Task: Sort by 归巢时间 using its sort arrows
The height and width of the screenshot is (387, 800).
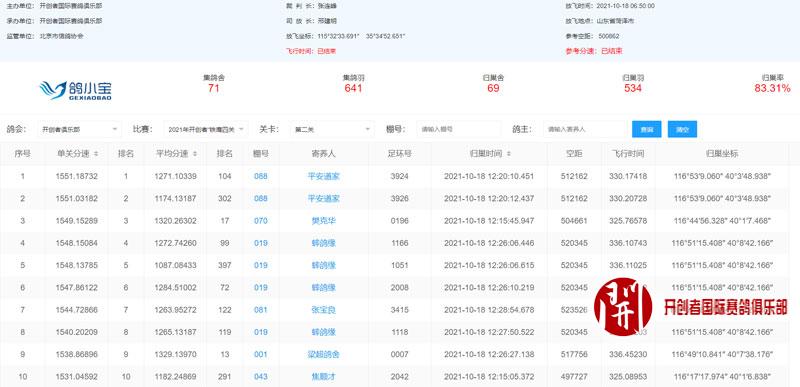Action: [509, 153]
